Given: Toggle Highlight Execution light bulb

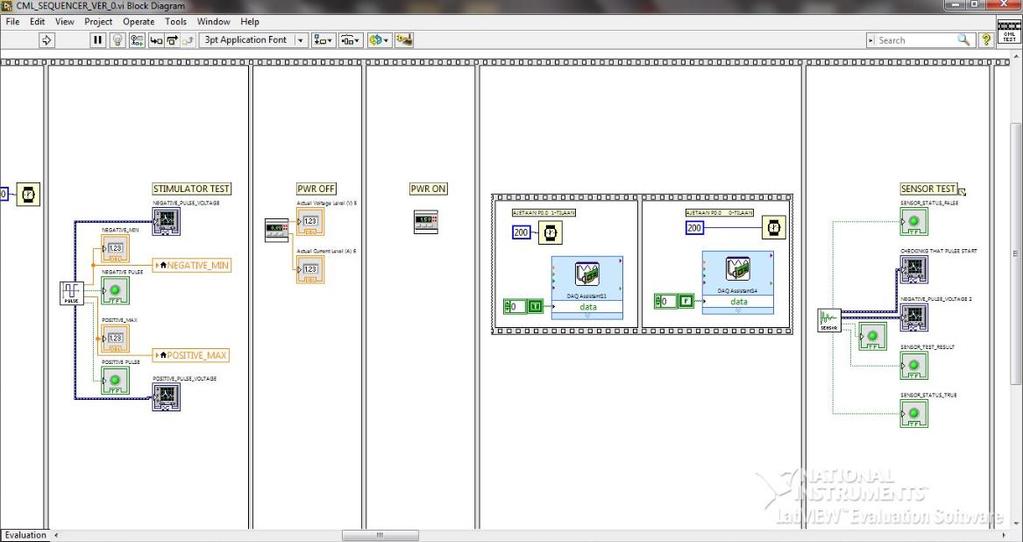Looking at the screenshot, I should click(x=117, y=40).
